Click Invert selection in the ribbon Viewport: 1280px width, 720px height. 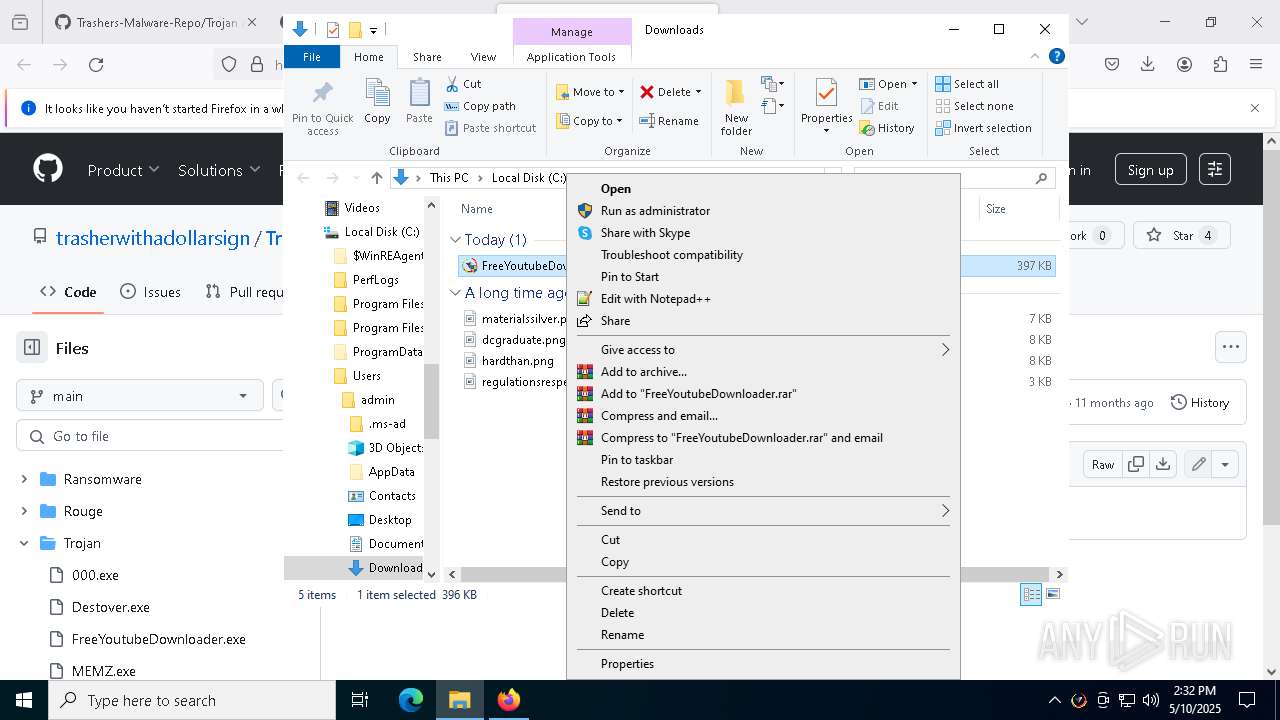(983, 128)
